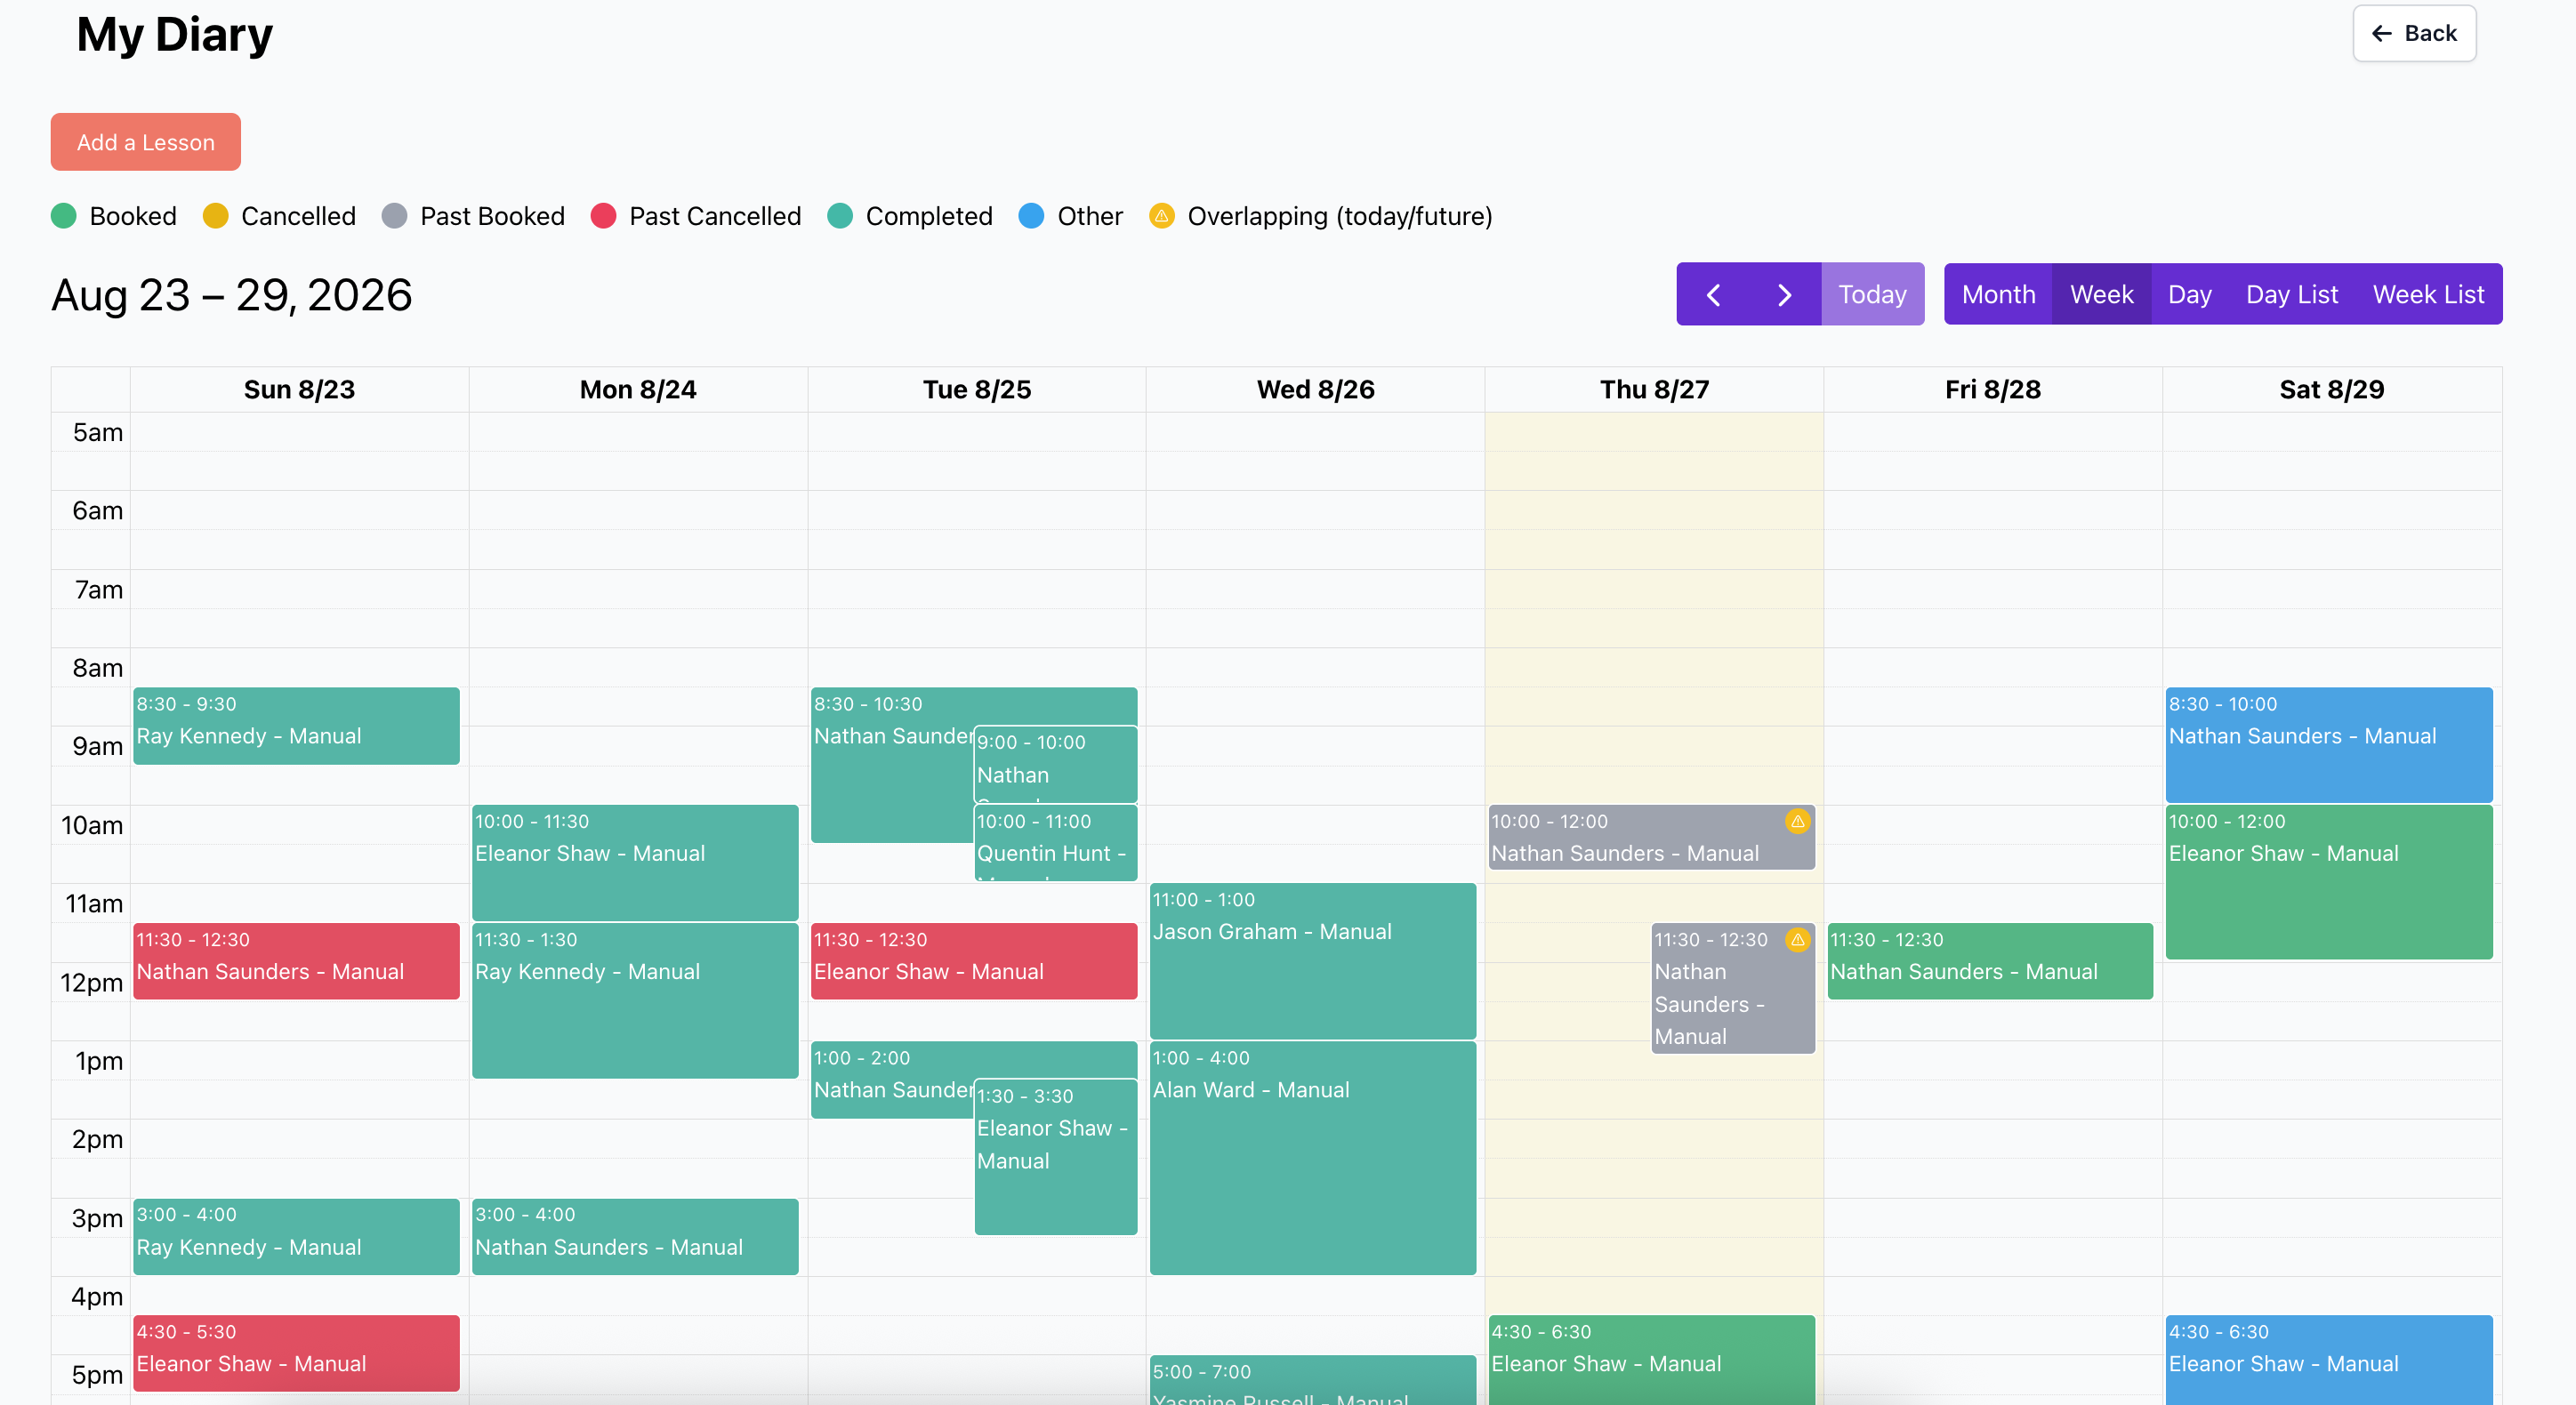Click the 'Aug 23 – 29, 2026' date range title
Viewport: 2576px width, 1405px height.
coord(231,295)
